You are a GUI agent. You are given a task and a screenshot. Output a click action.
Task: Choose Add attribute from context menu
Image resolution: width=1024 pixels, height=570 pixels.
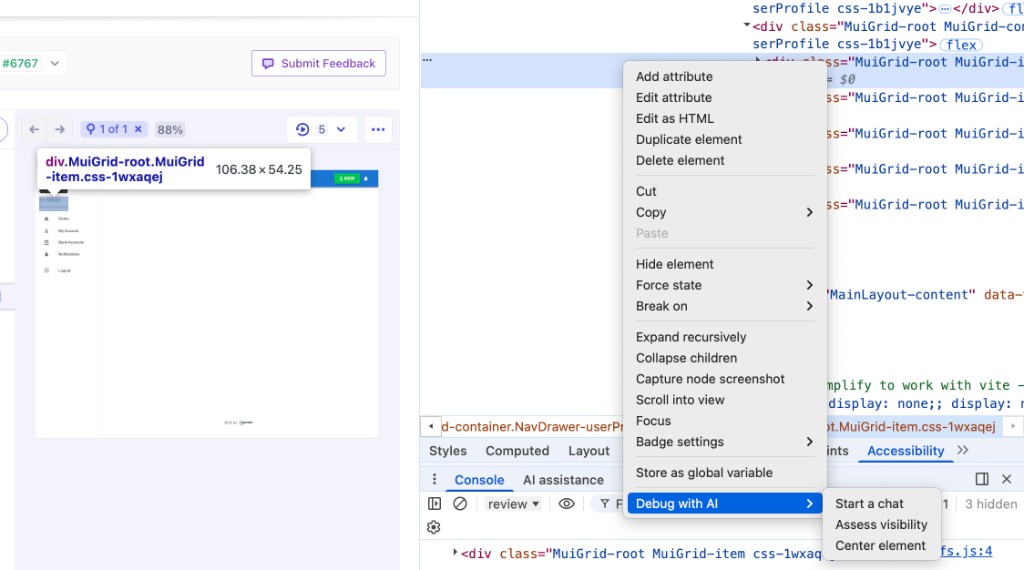(674, 76)
